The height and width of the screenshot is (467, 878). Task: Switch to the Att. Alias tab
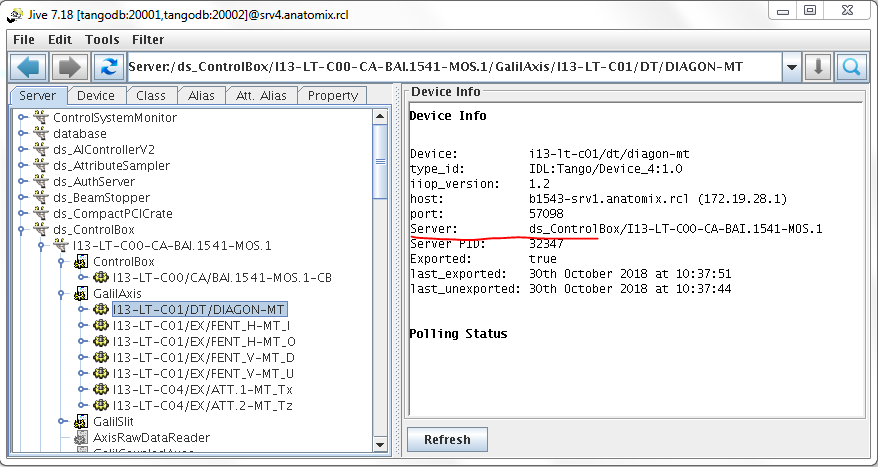260,96
